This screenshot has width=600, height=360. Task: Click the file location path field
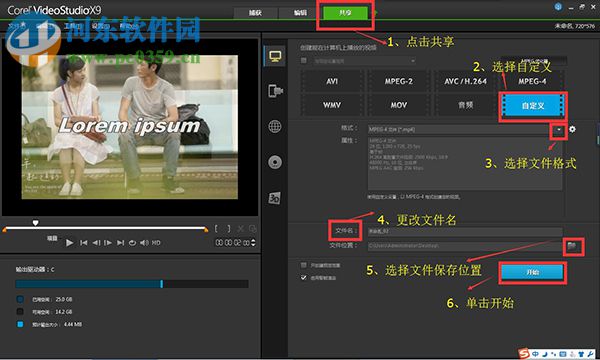[x=465, y=246]
